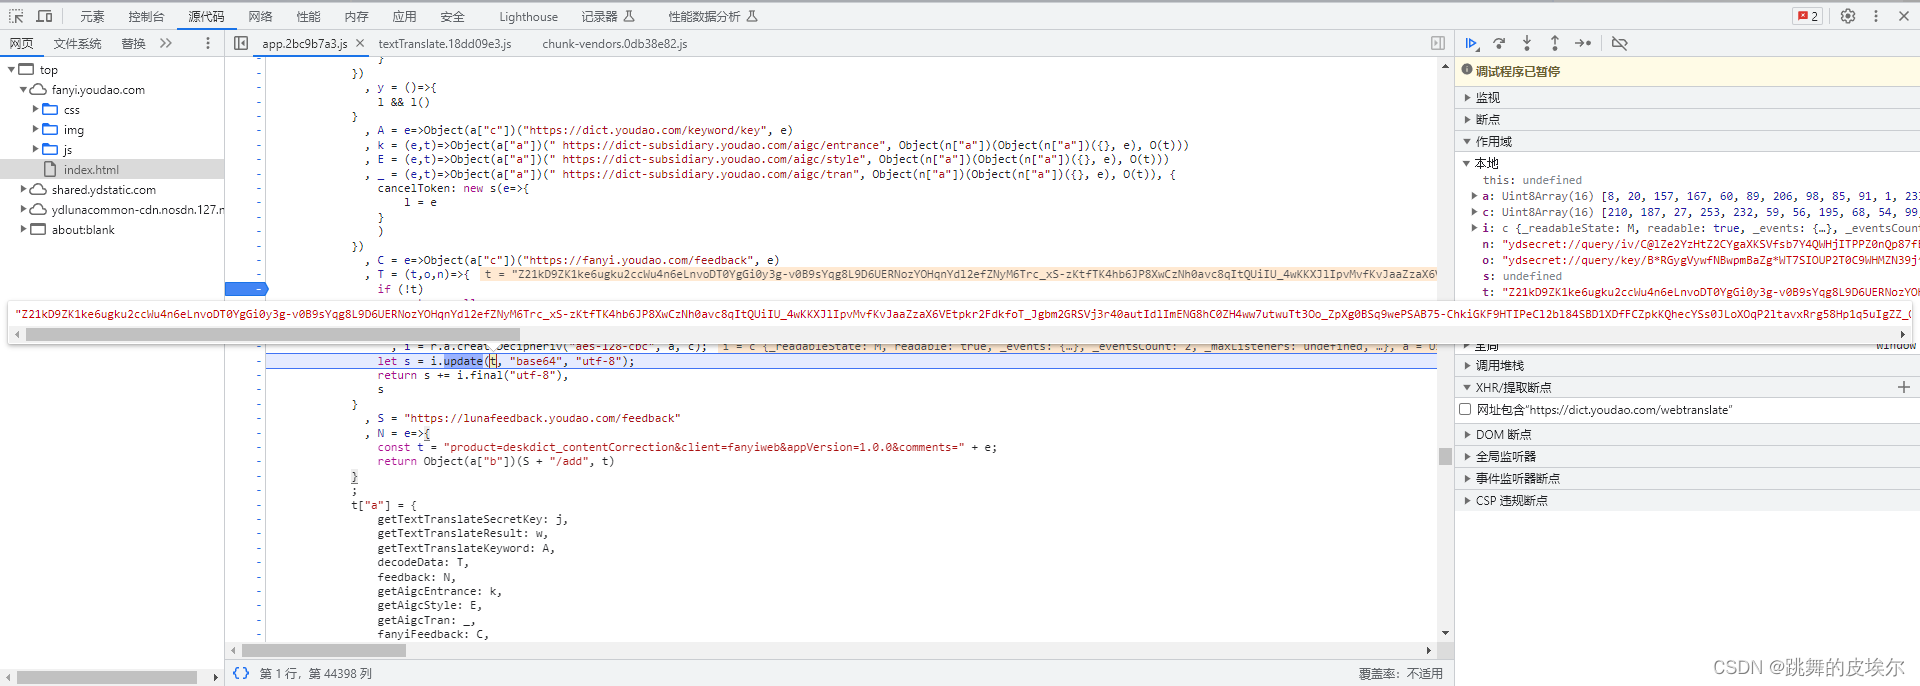Step out of current function

coord(1555,43)
